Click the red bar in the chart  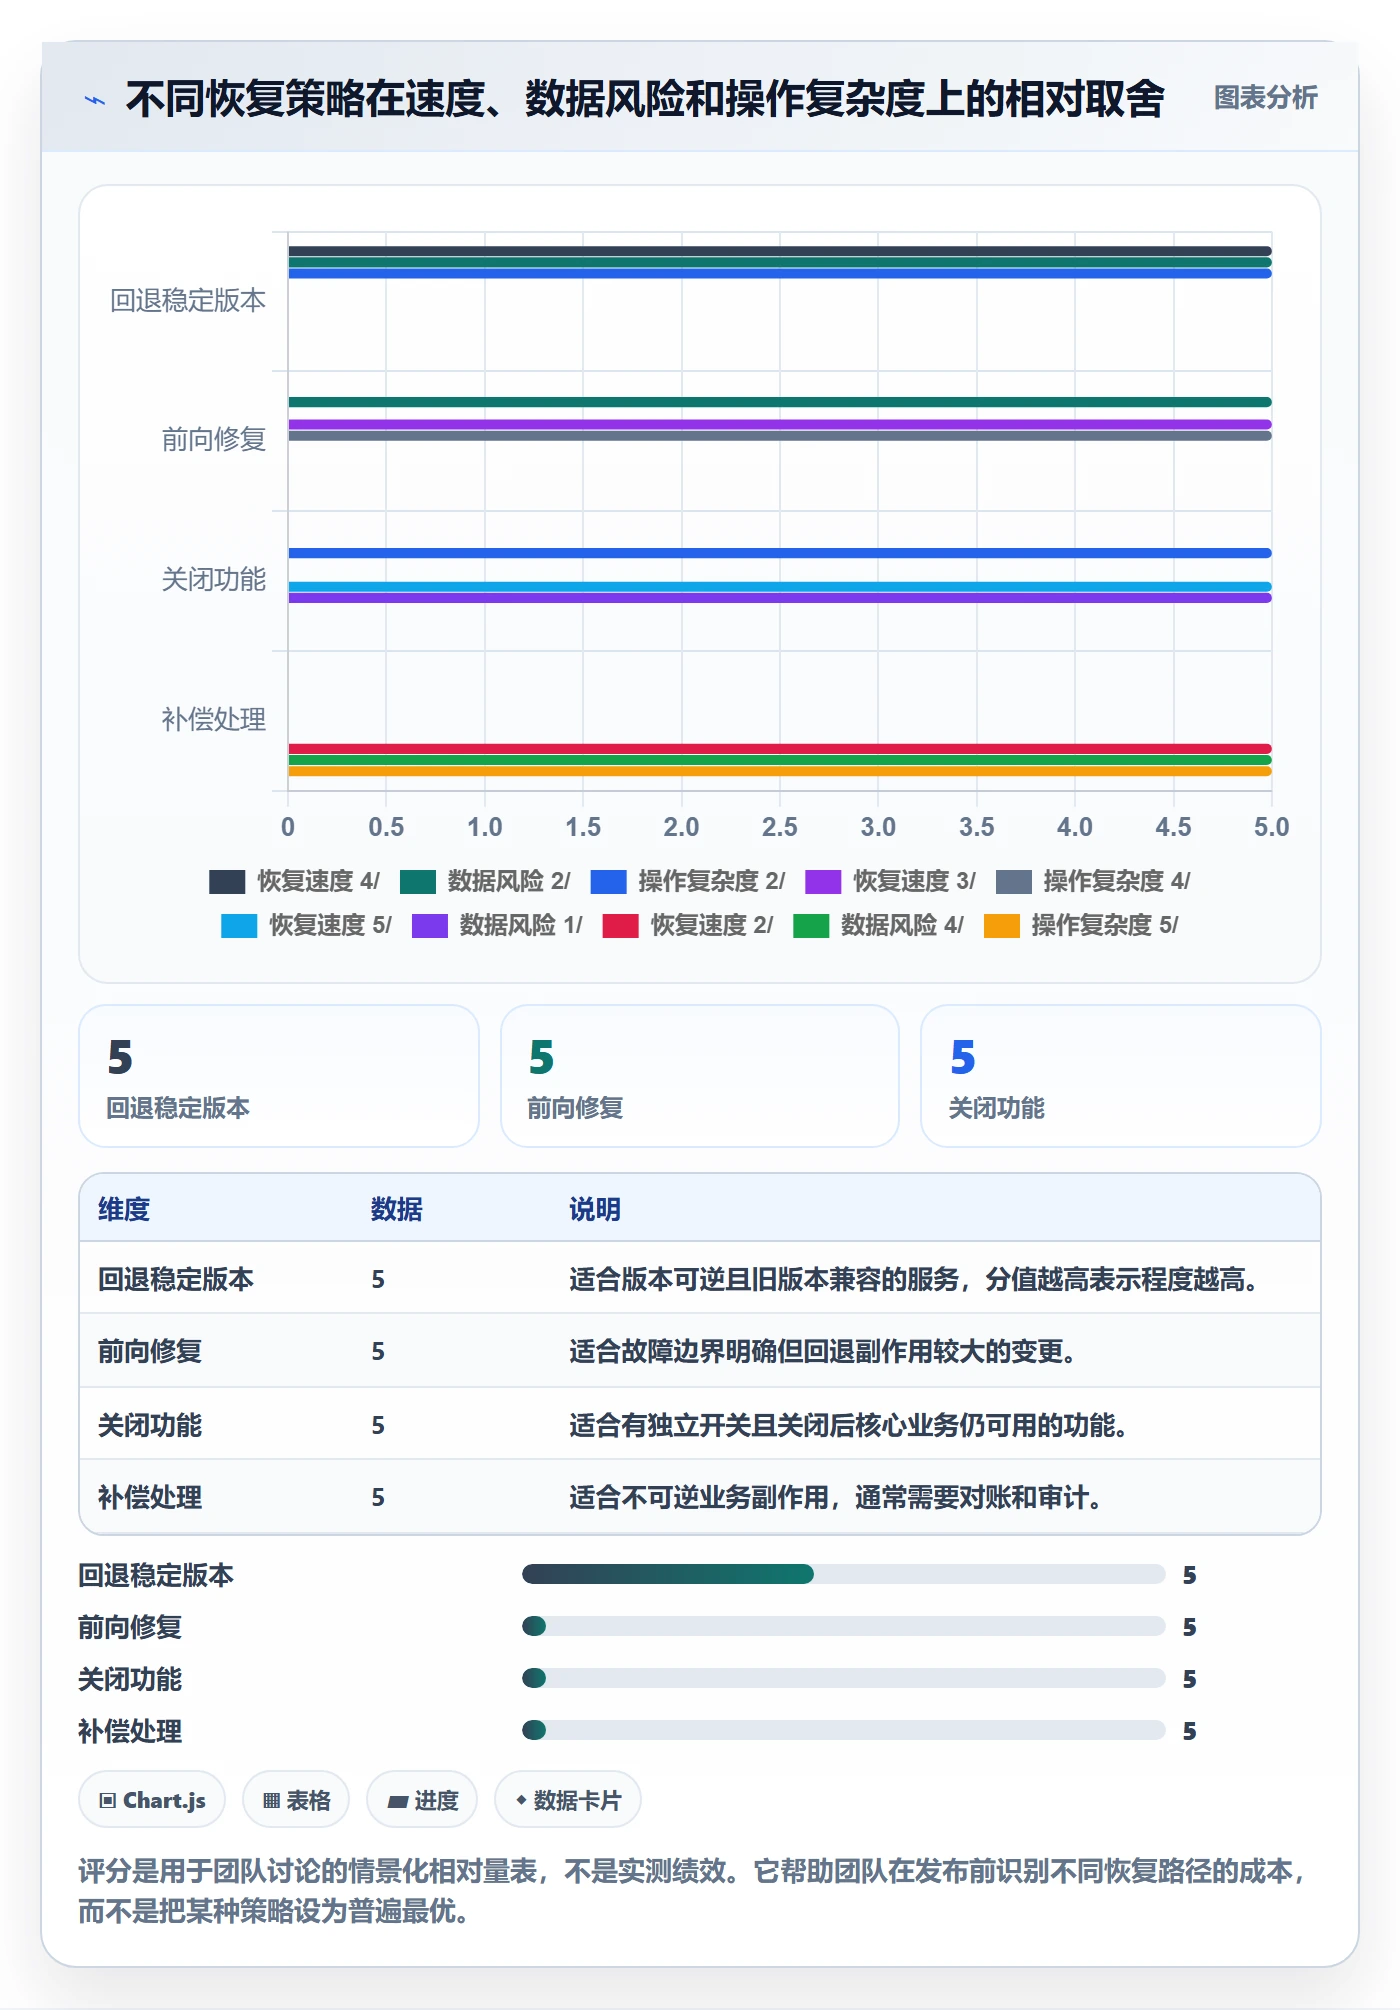pyautogui.click(x=780, y=749)
